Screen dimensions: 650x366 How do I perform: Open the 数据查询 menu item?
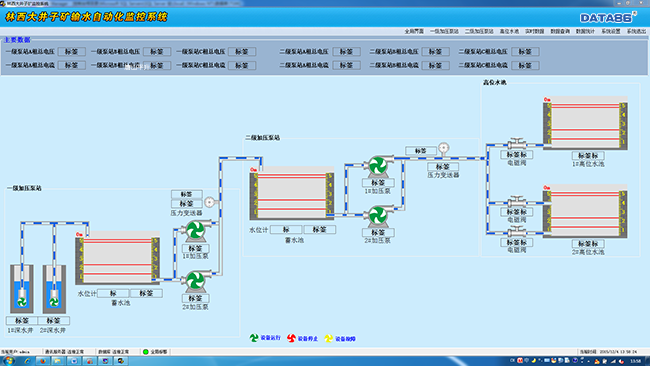[x=560, y=32]
